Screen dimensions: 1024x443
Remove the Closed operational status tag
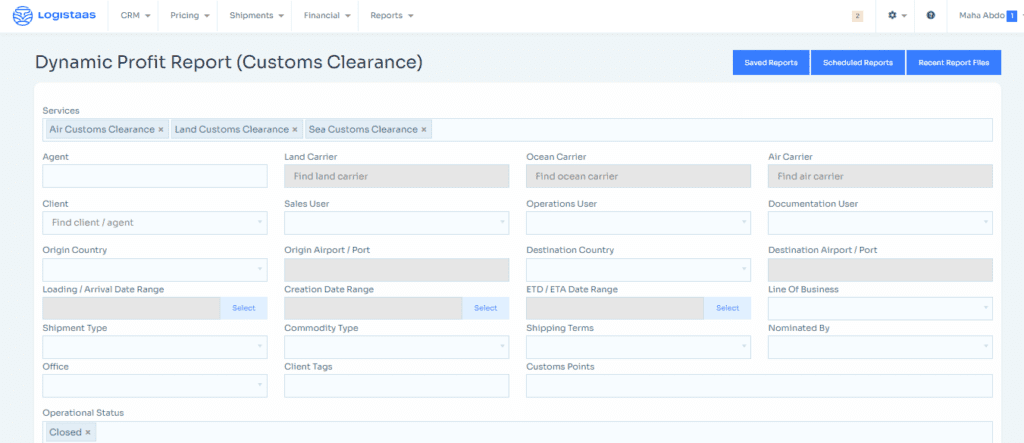(x=88, y=433)
